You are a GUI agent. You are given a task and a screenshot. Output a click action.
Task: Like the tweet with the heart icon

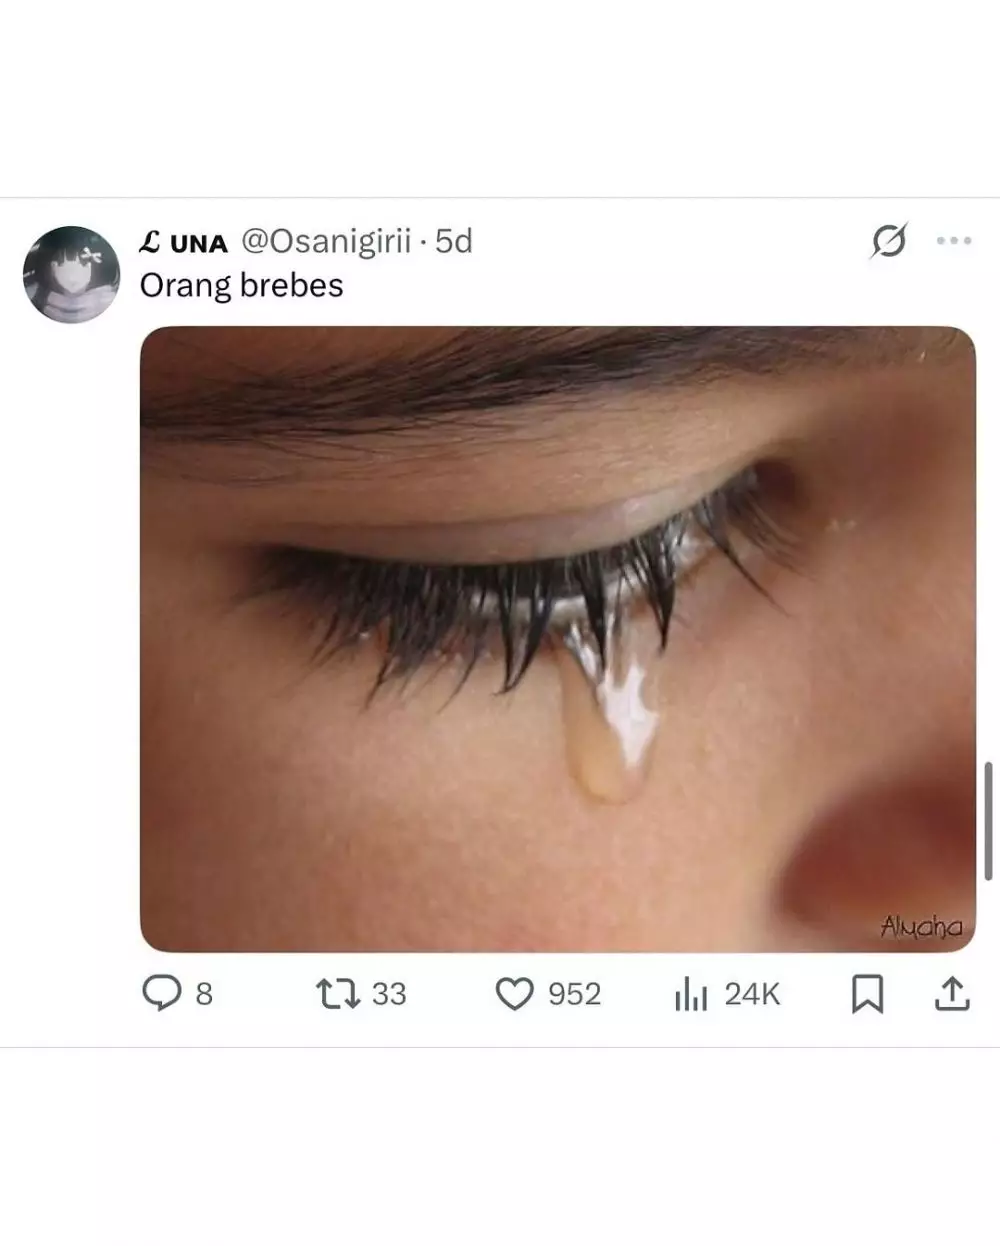[515, 994]
